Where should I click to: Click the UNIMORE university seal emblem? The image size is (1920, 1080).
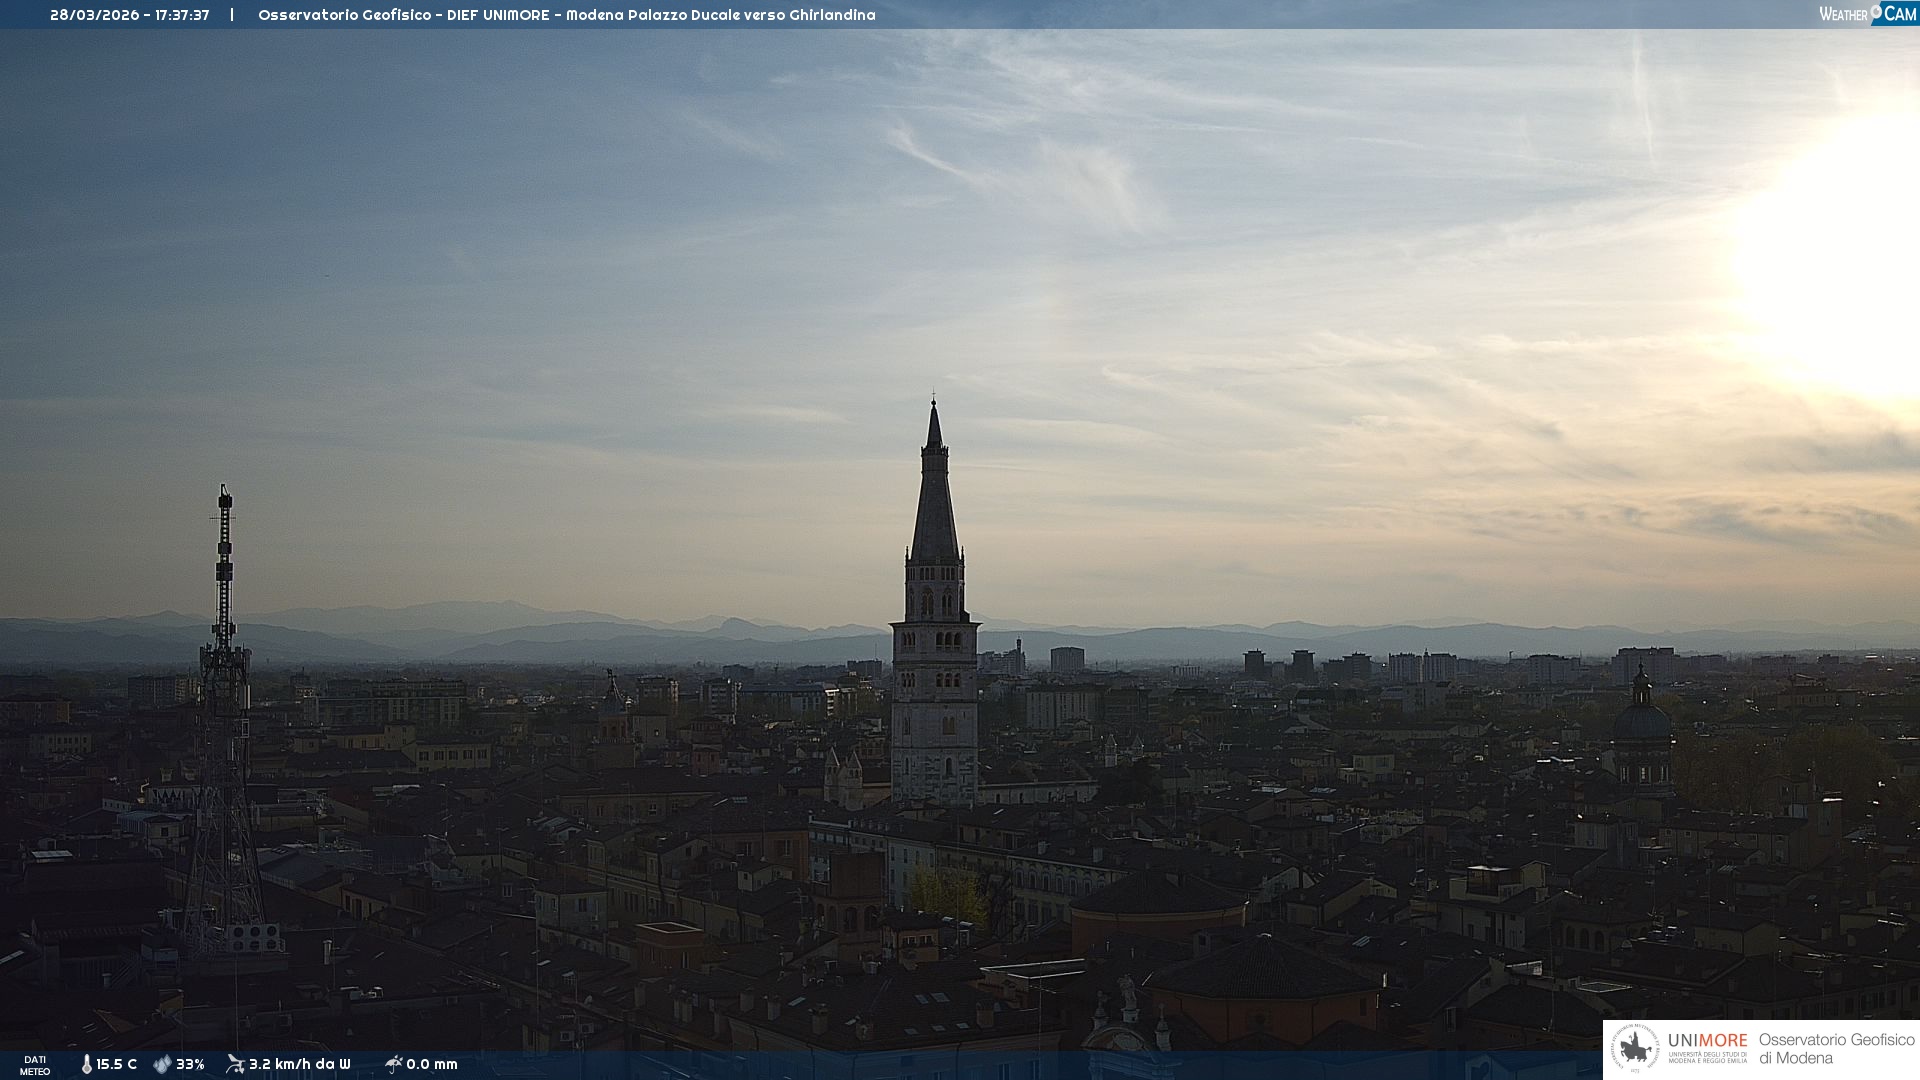point(1635,1049)
